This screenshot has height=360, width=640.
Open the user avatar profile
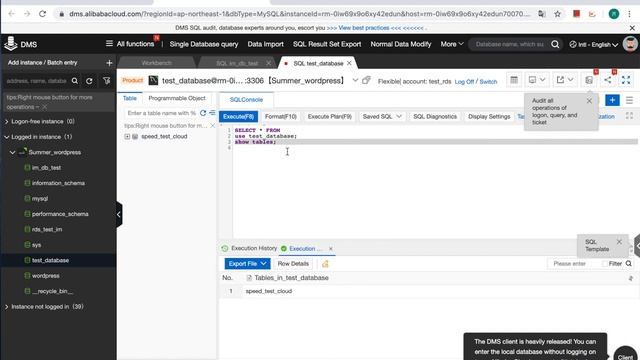(630, 44)
